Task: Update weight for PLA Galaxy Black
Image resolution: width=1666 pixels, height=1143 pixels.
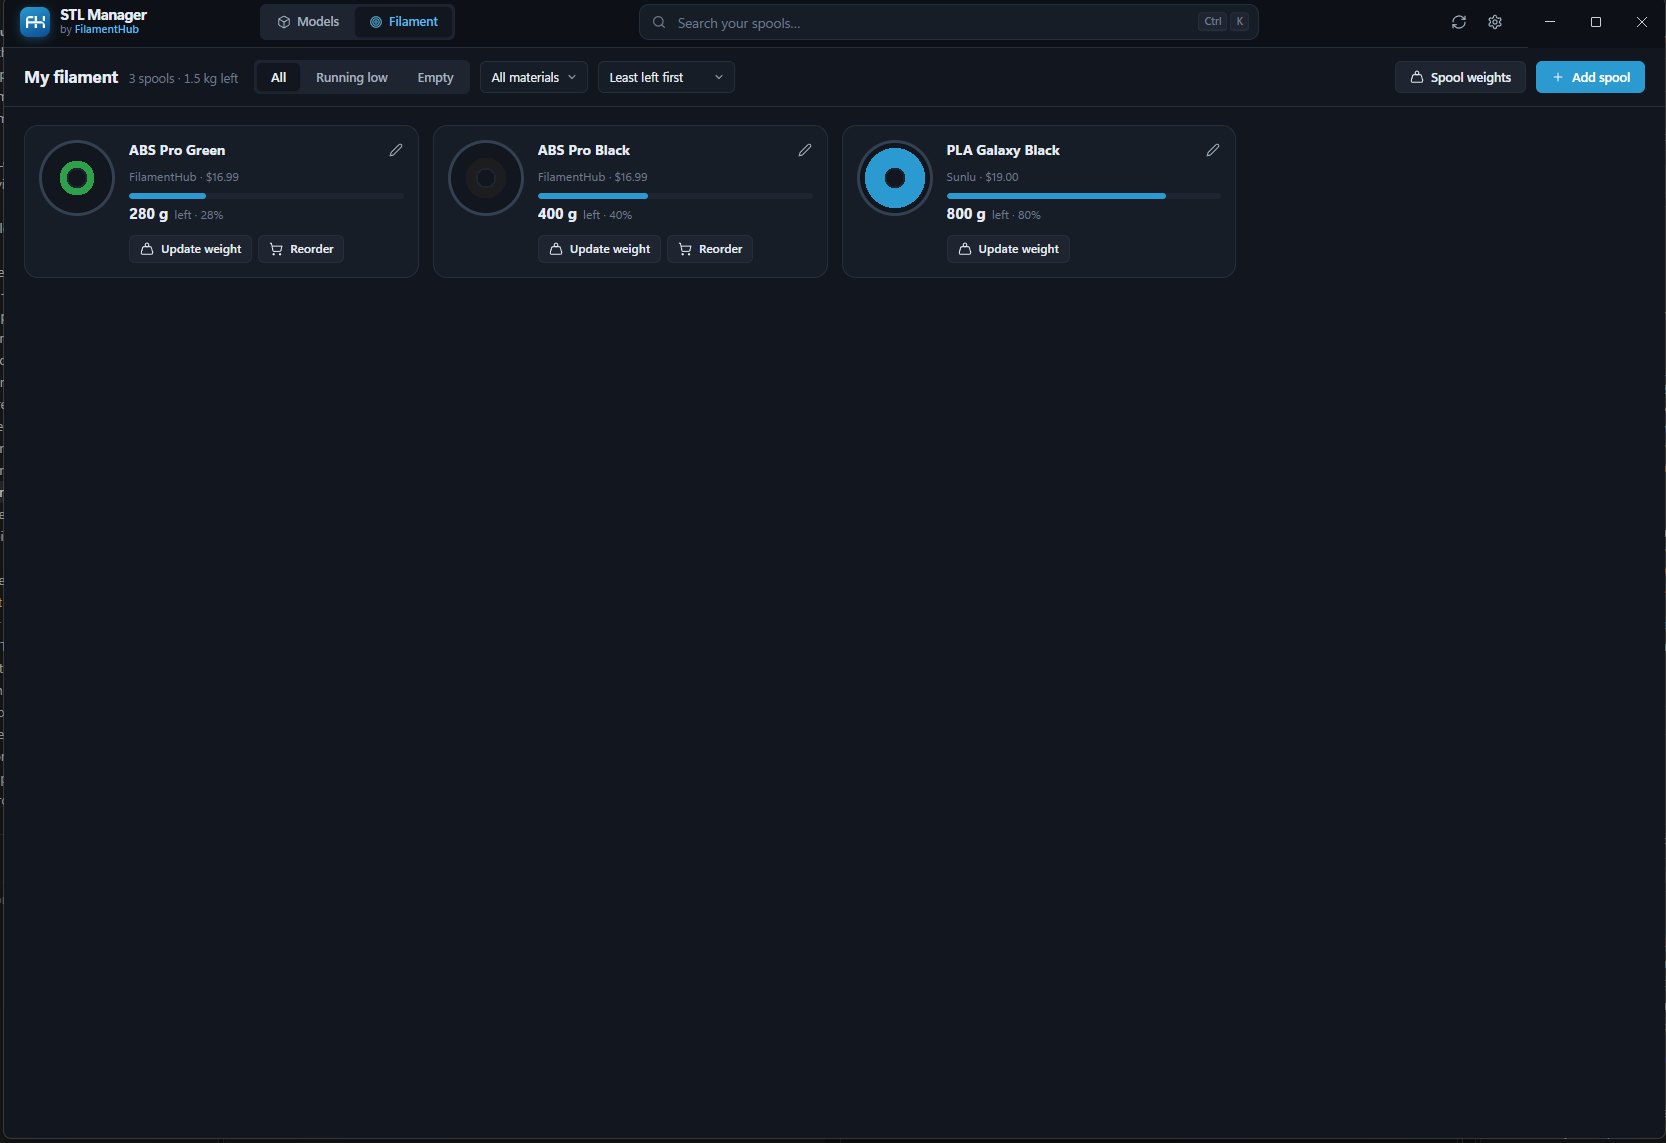Action: [x=1008, y=249]
